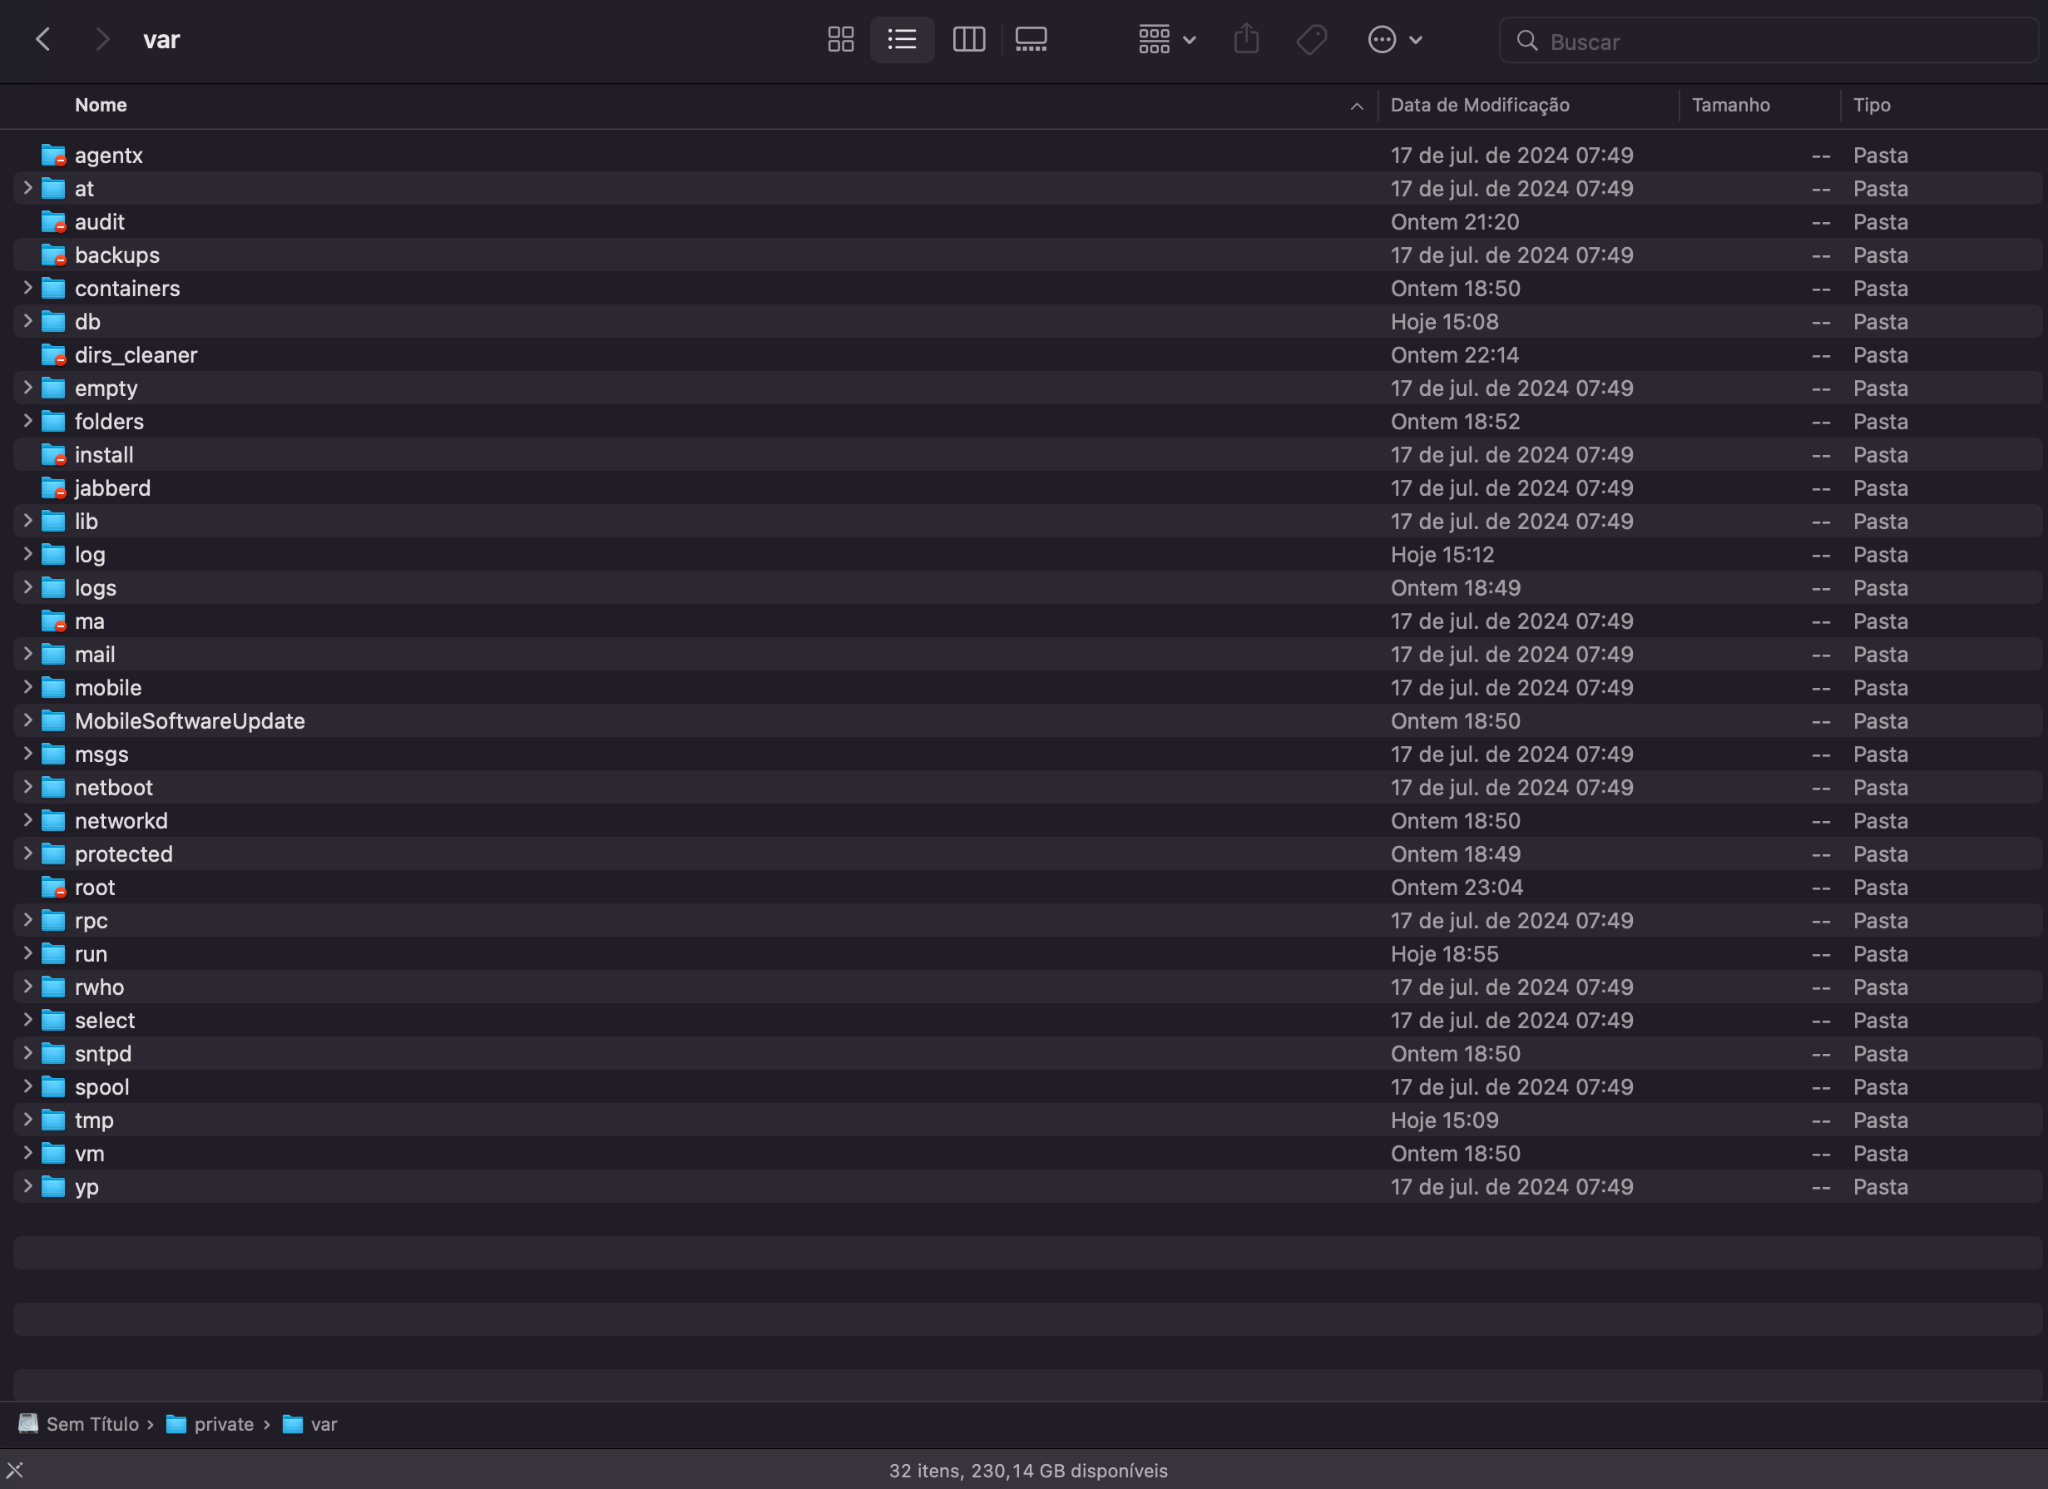Click the Share toolbar icon
2048x1489 pixels.
[x=1246, y=40]
